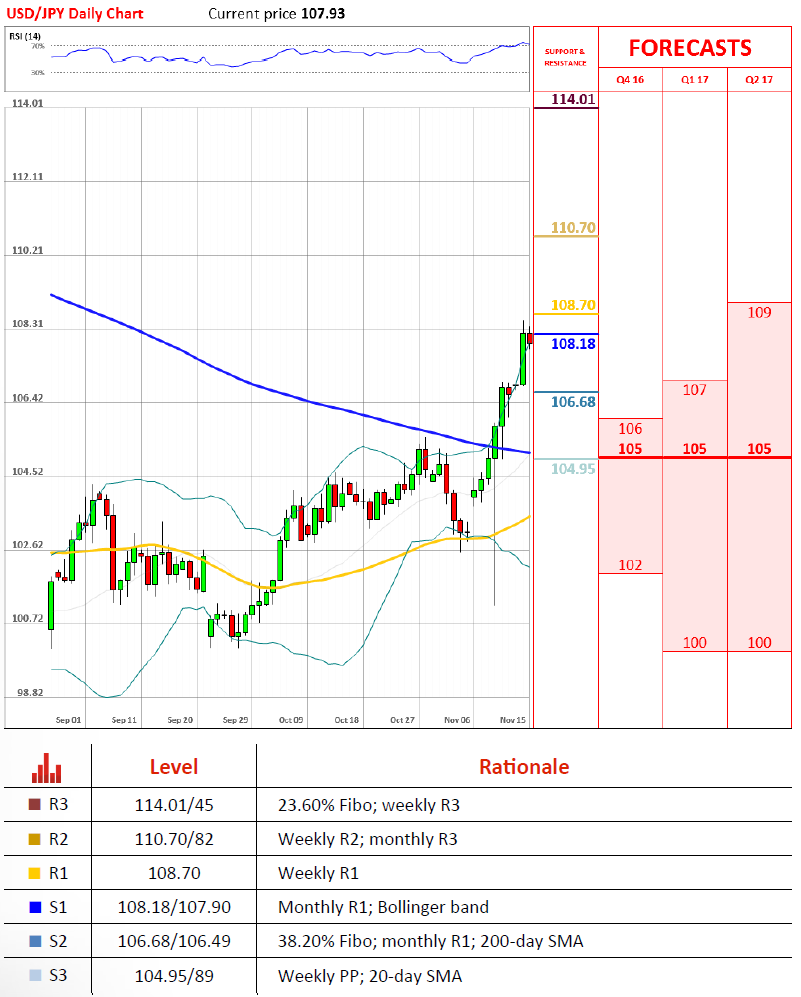Click the S3 light-blue color swatch

[x=35, y=975]
